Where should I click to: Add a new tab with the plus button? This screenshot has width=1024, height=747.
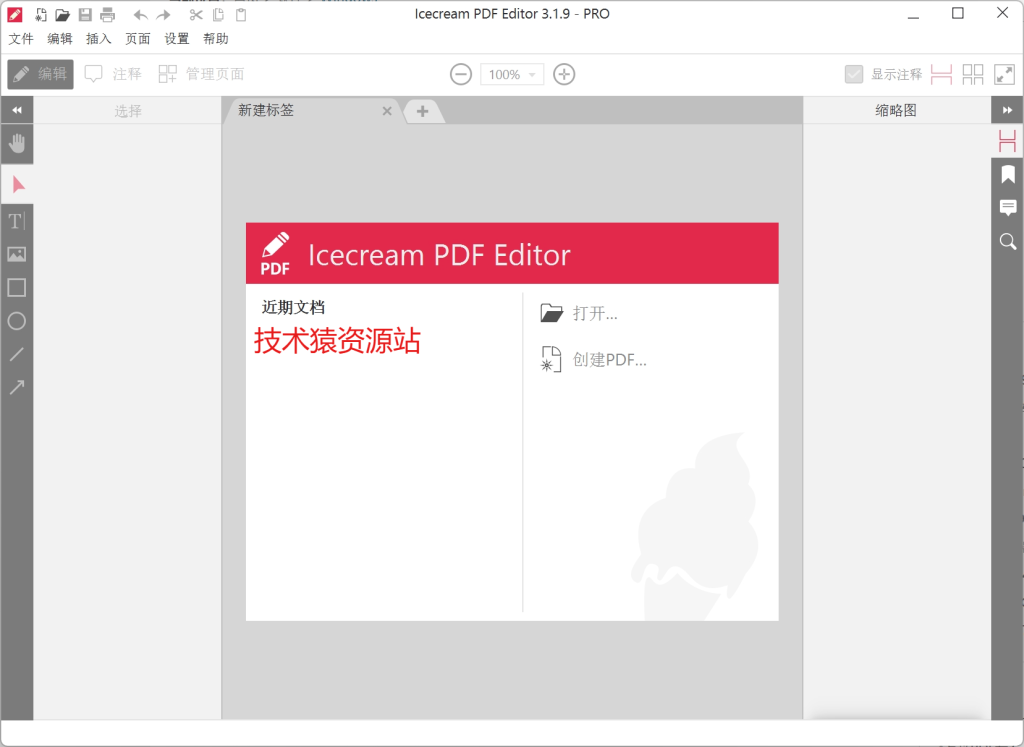[423, 111]
